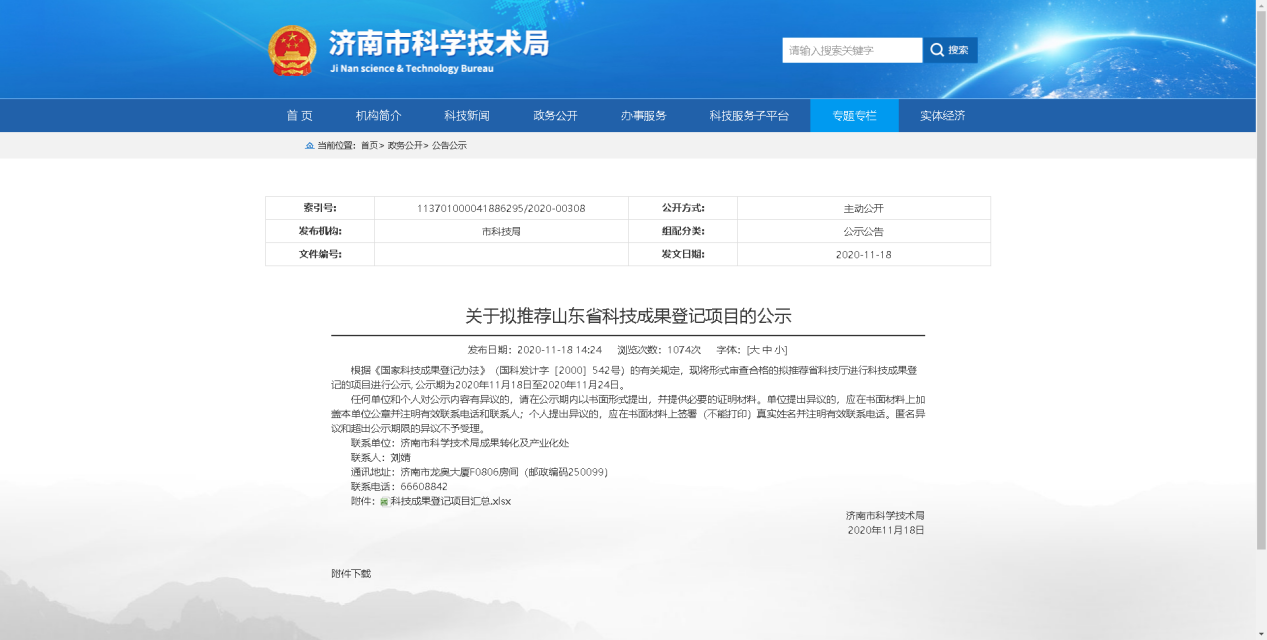Select 大 to enlarge the article font
Image resolution: width=1267 pixels, height=640 pixels.
click(x=753, y=348)
